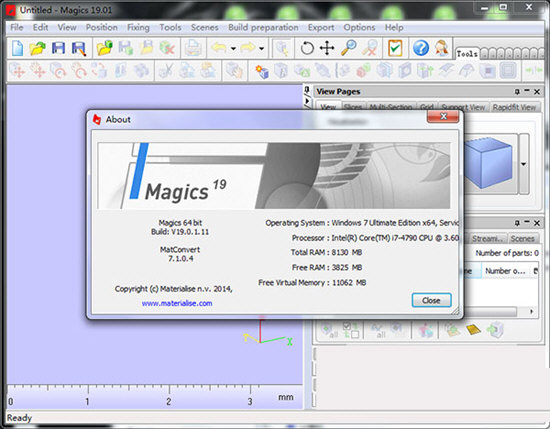Open the checklist clipboard icon
Screen dimensions: 550x429
[x=395, y=48]
